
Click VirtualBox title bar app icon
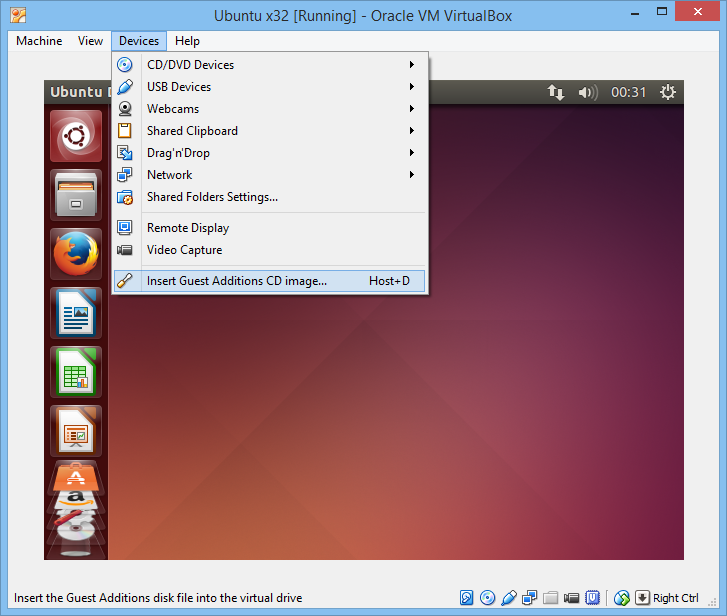coord(19,15)
